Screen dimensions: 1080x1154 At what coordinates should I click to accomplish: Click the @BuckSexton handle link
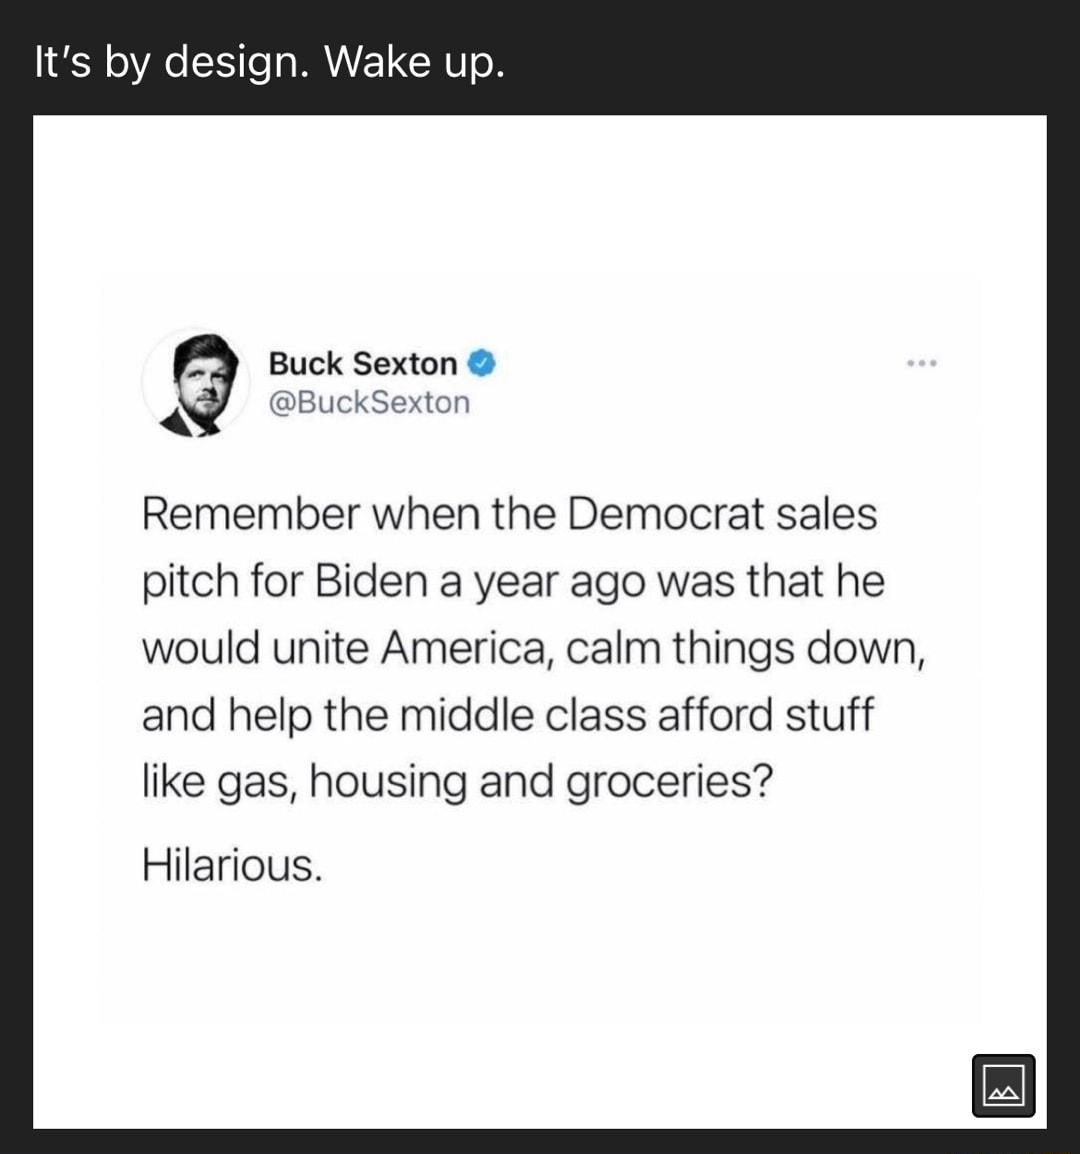[x=368, y=402]
